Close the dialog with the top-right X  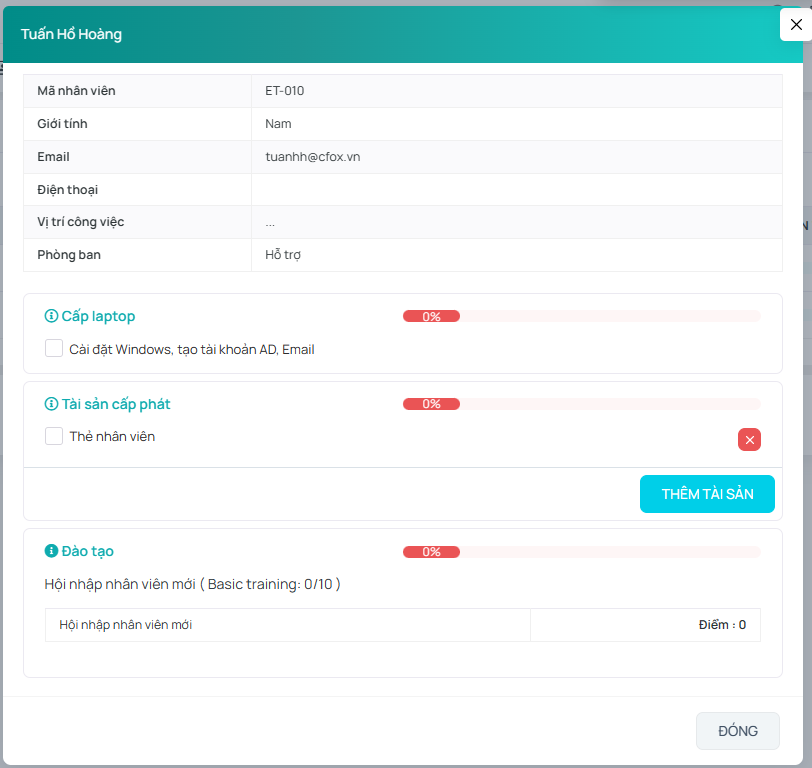click(x=795, y=25)
